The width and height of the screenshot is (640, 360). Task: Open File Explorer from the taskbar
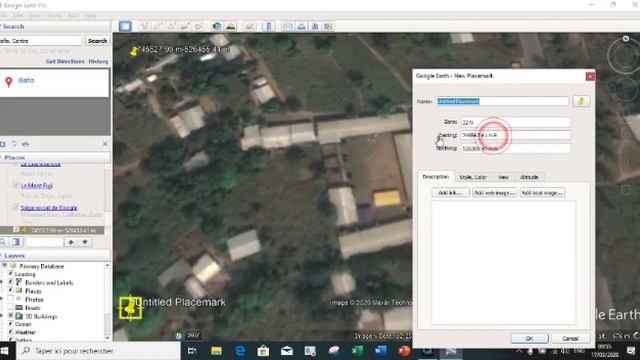pos(216,351)
